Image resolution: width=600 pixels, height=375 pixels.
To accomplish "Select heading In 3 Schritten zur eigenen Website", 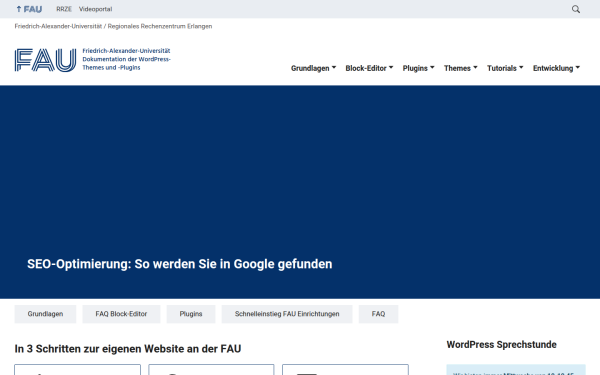I will [128, 349].
